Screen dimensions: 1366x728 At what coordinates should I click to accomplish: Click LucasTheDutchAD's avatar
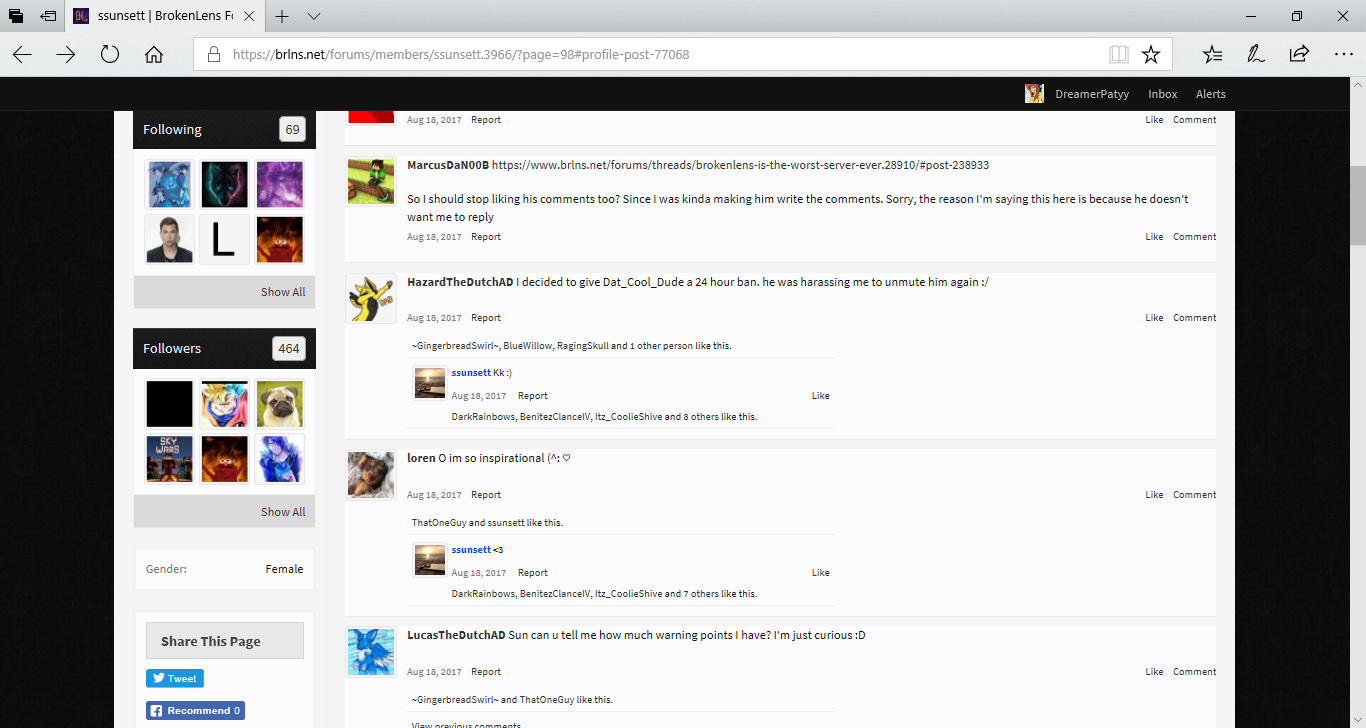[371, 652]
